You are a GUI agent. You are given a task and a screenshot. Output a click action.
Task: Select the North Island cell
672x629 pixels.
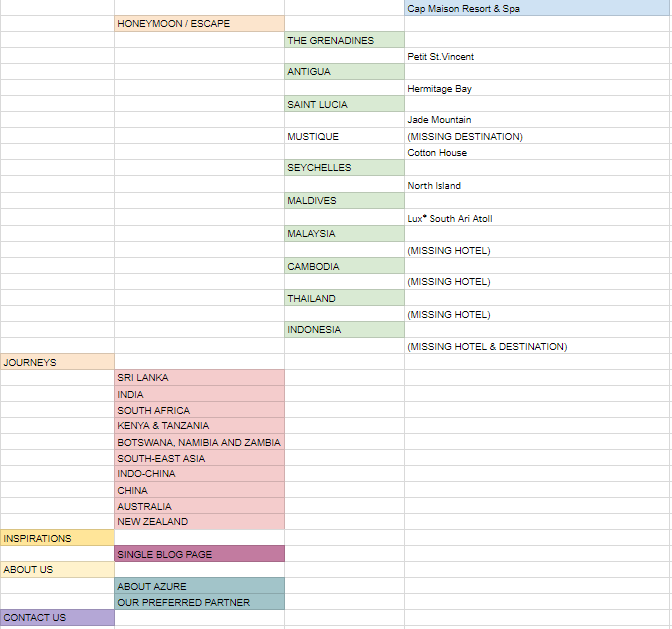(538, 185)
